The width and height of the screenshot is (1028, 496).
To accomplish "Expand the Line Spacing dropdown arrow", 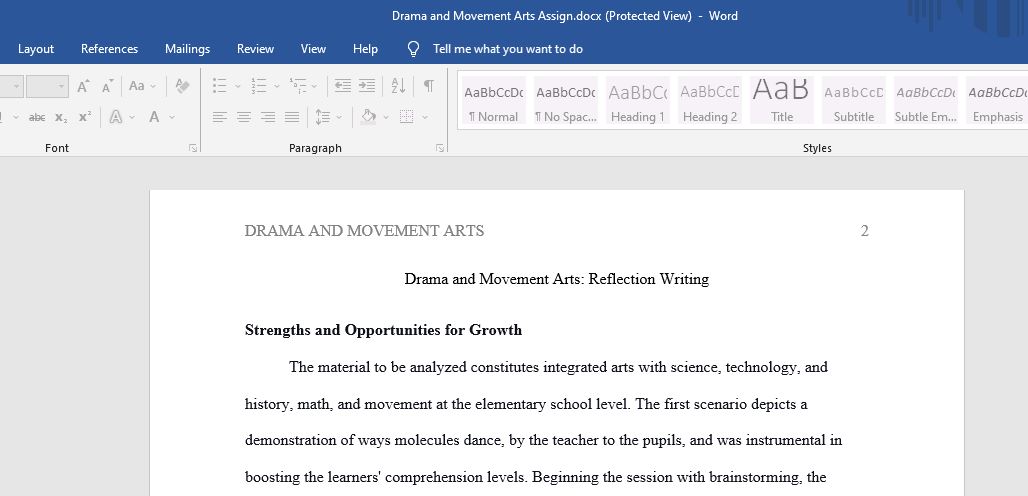I will pyautogui.click(x=340, y=117).
